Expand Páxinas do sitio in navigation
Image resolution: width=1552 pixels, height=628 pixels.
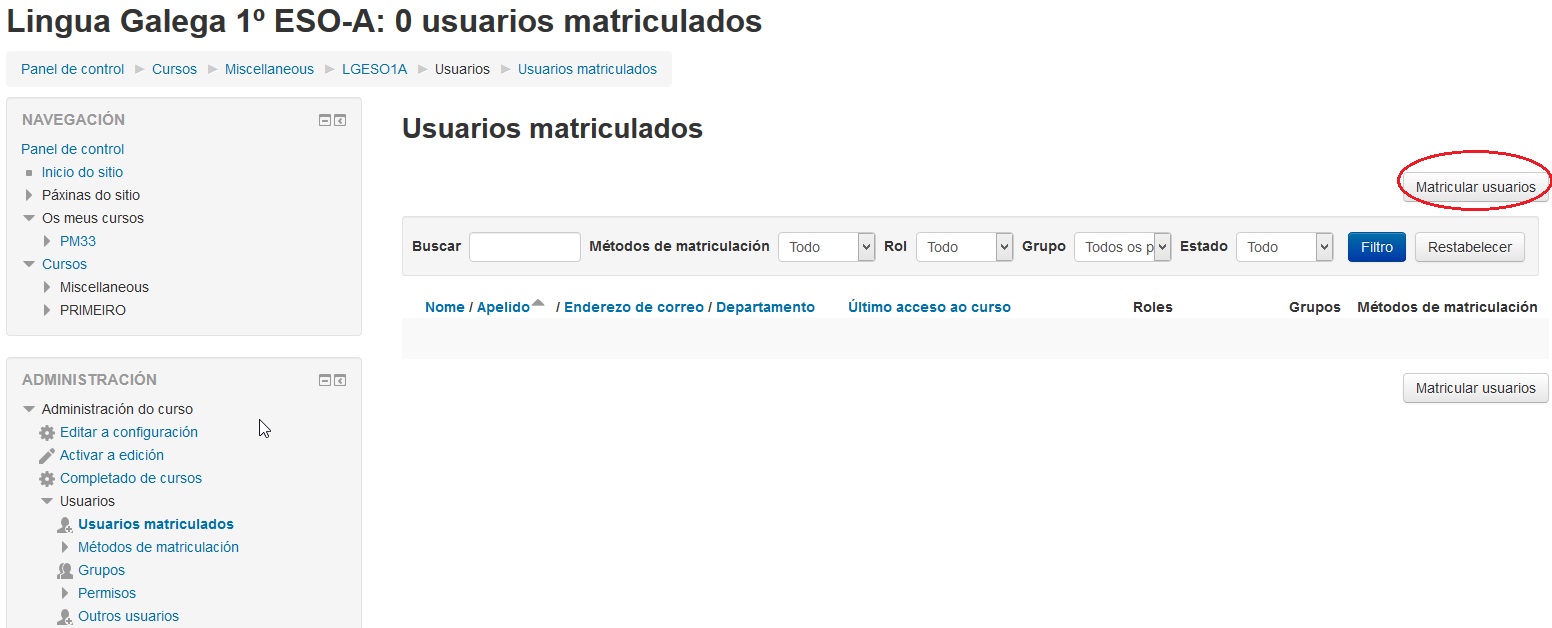coord(29,195)
